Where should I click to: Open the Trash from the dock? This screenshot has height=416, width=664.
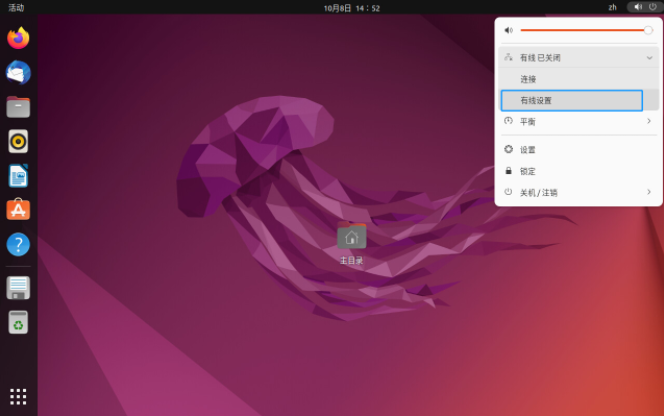tap(18, 322)
